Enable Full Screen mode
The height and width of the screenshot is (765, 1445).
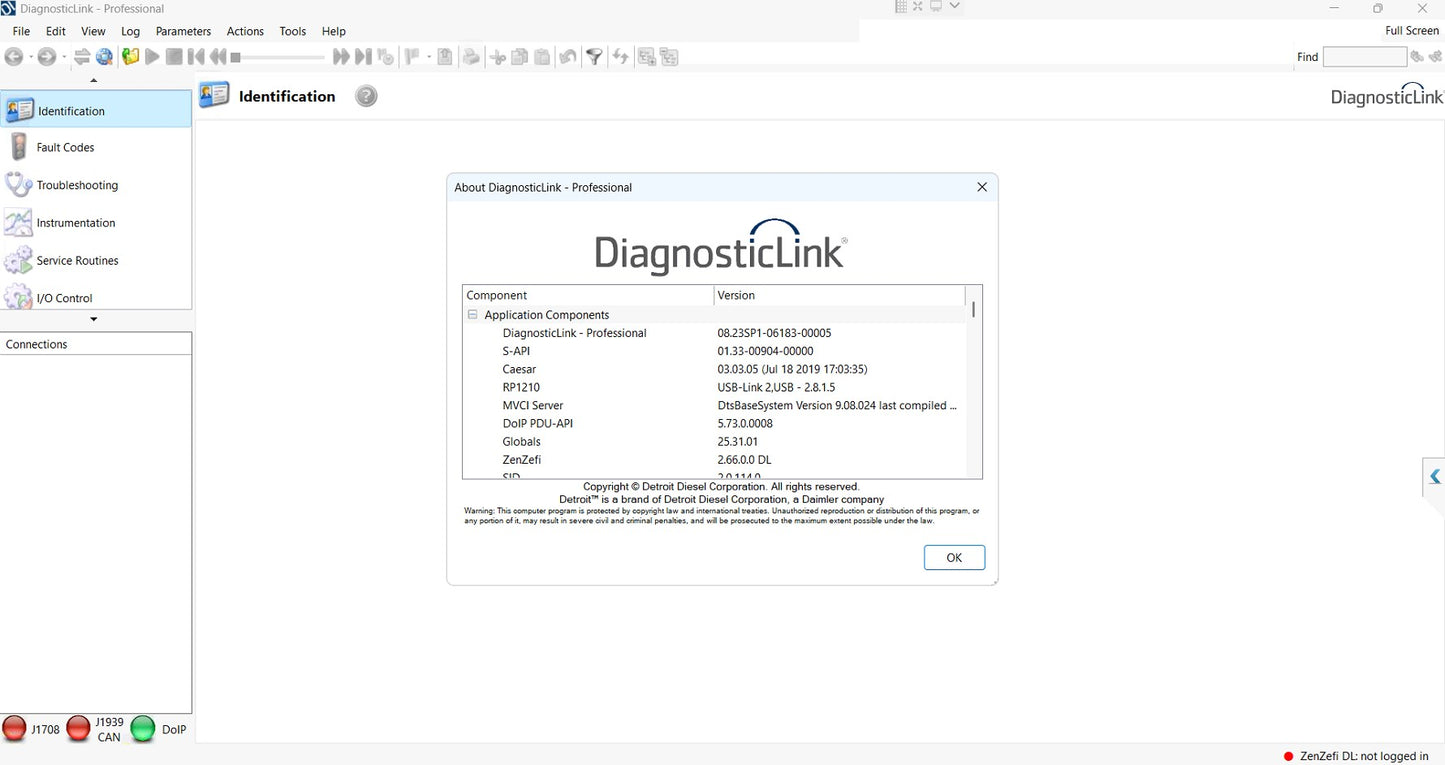tap(1411, 30)
